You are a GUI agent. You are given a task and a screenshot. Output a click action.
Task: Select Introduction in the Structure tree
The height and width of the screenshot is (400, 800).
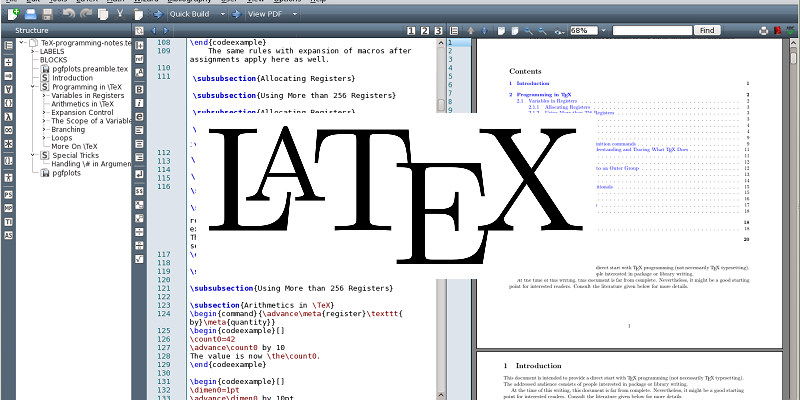click(72, 78)
